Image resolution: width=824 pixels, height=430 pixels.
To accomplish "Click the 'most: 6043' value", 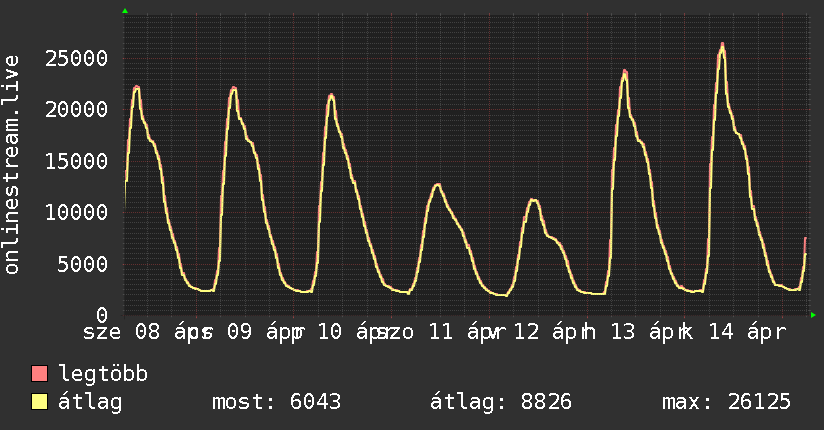I will pyautogui.click(x=276, y=402).
